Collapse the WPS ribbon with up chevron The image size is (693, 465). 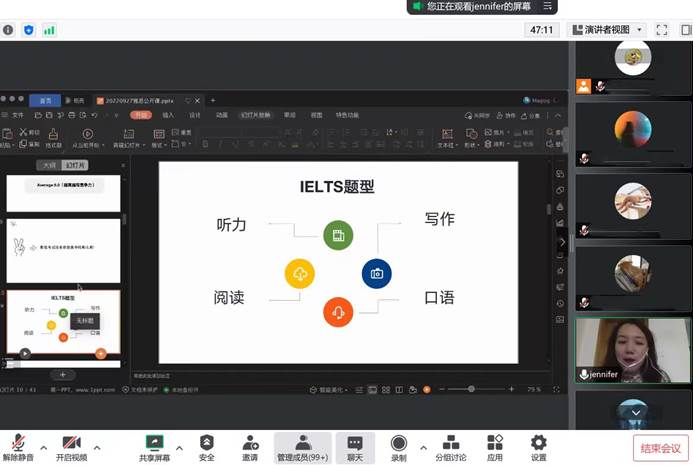tap(558, 115)
